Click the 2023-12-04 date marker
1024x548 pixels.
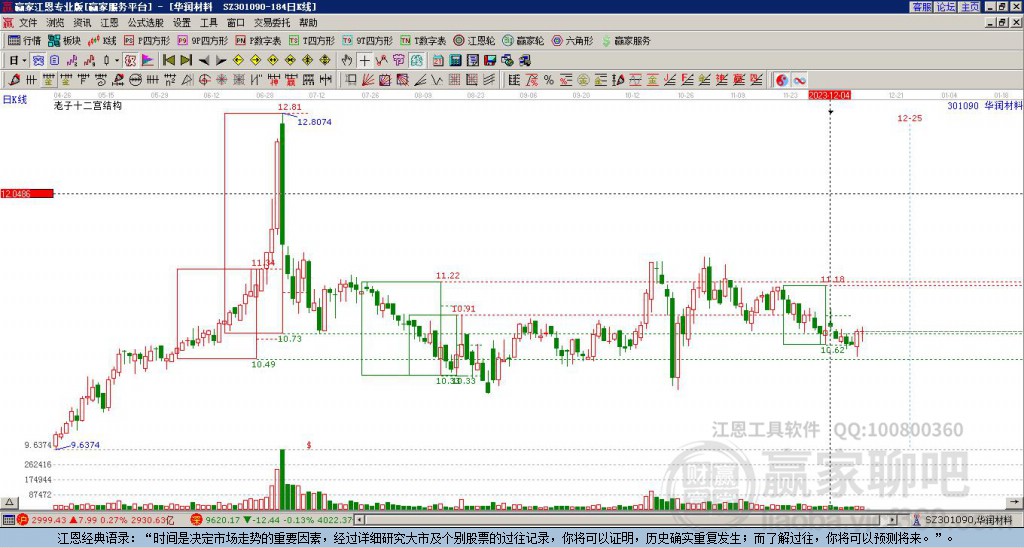[x=829, y=95]
